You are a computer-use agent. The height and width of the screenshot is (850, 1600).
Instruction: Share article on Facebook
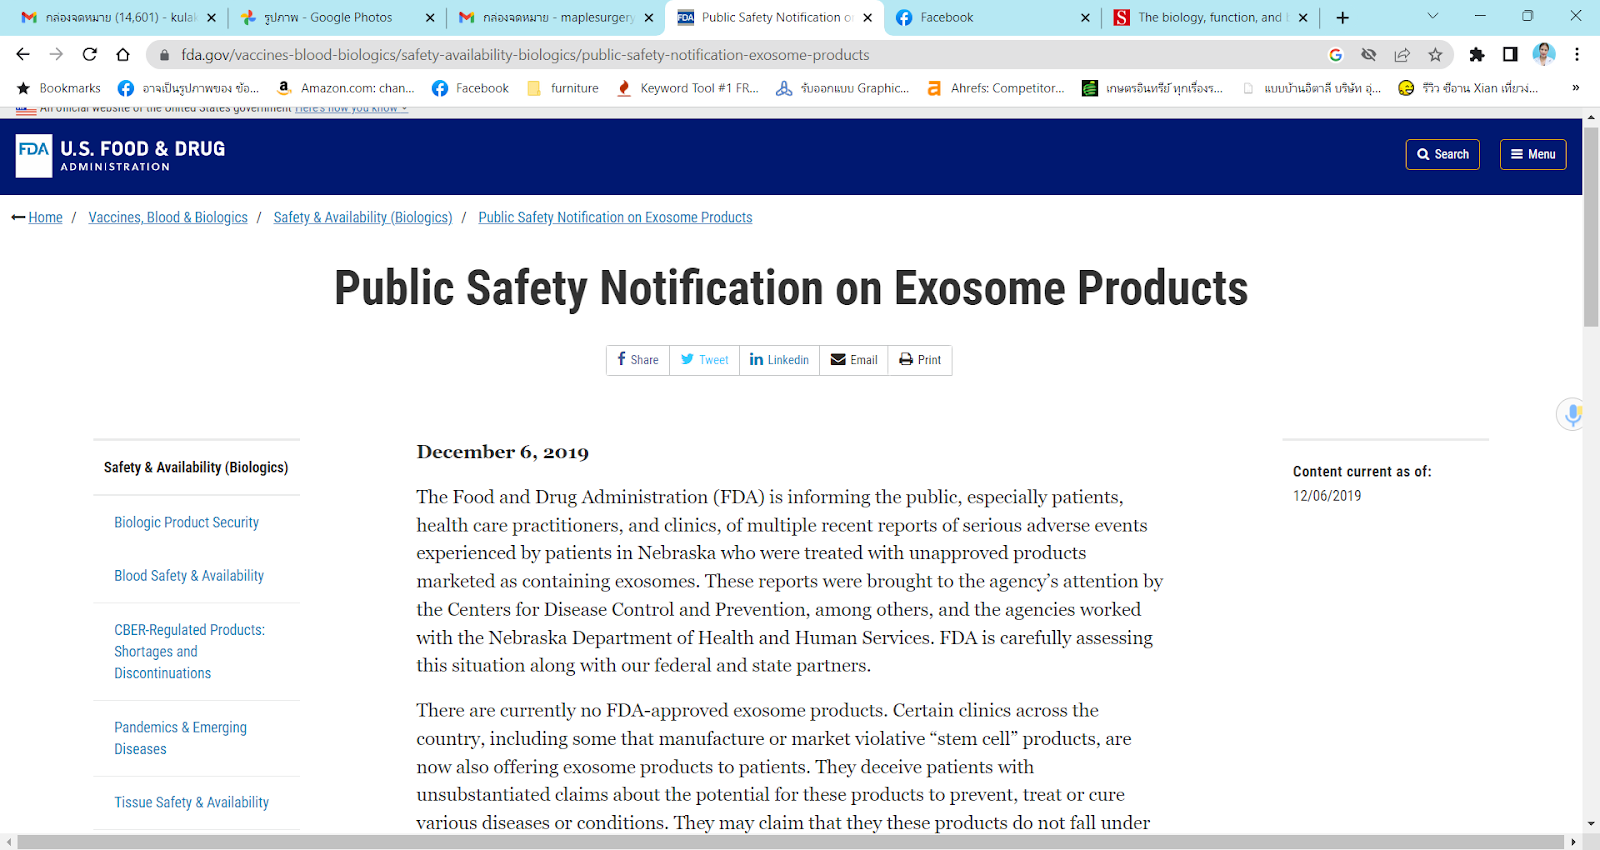[x=638, y=360]
